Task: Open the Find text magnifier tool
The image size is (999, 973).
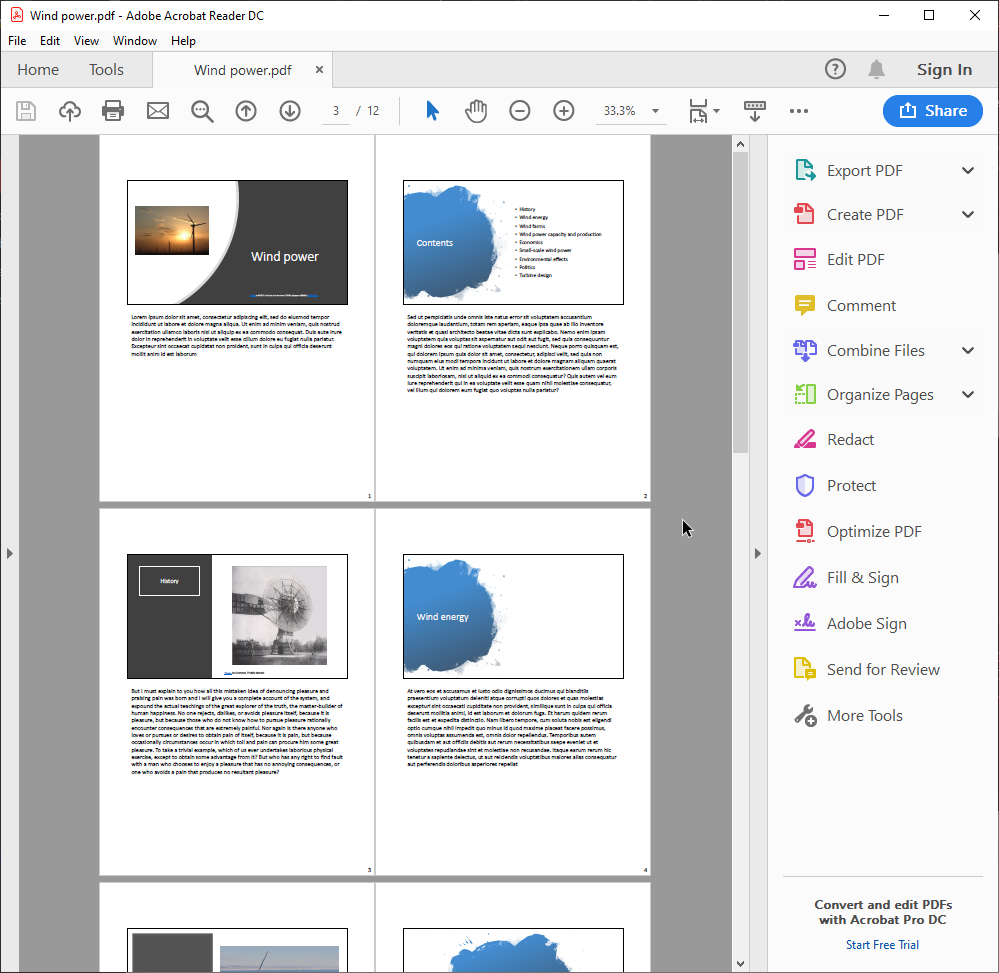Action: (202, 111)
